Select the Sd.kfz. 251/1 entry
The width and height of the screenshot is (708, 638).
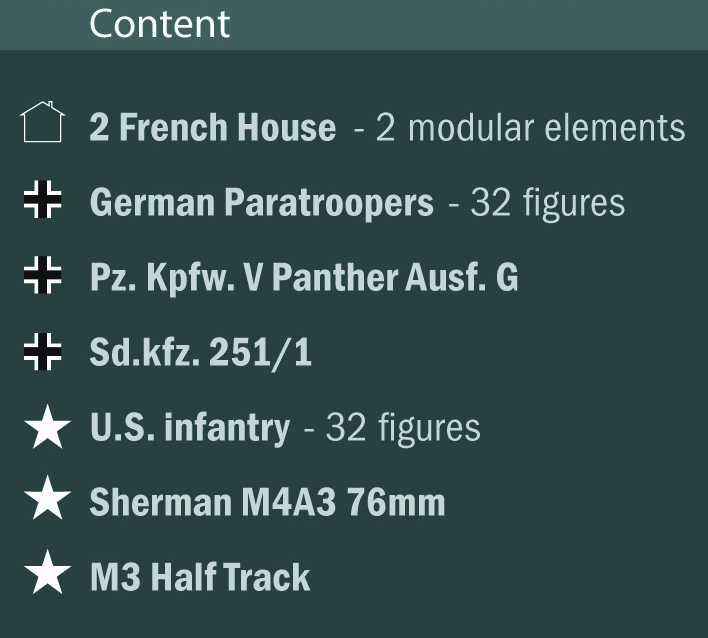tap(200, 352)
